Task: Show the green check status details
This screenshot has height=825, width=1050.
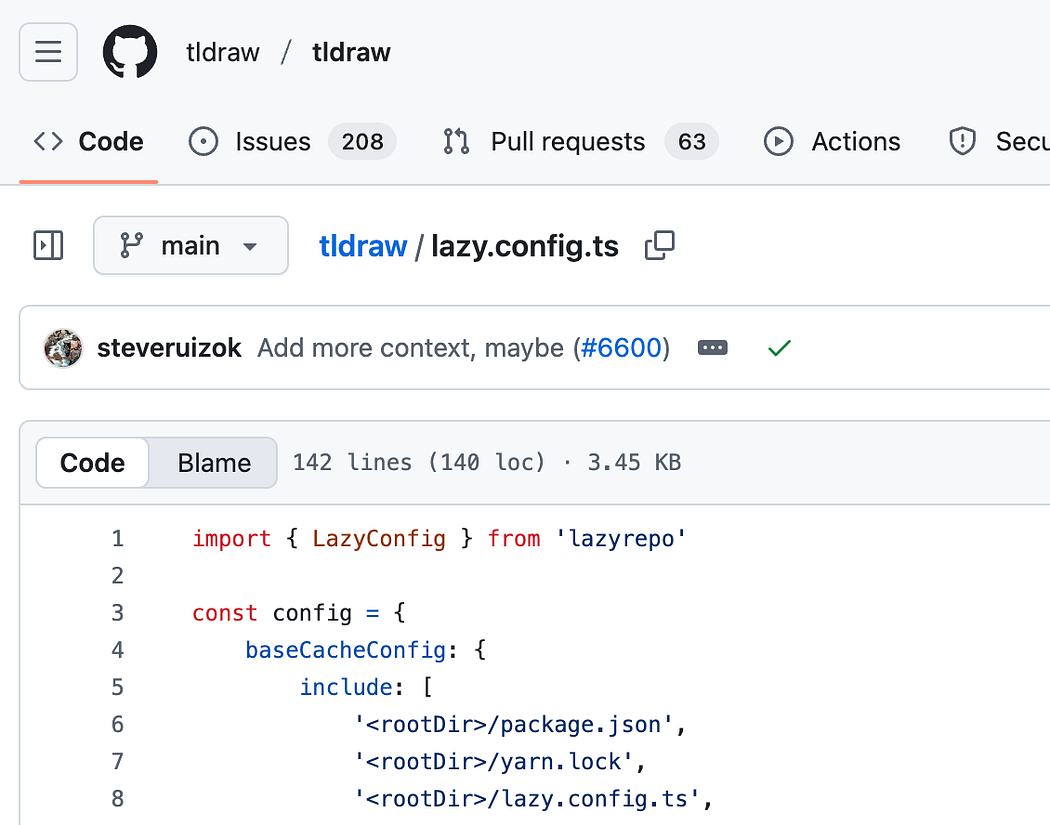Action: pos(779,348)
